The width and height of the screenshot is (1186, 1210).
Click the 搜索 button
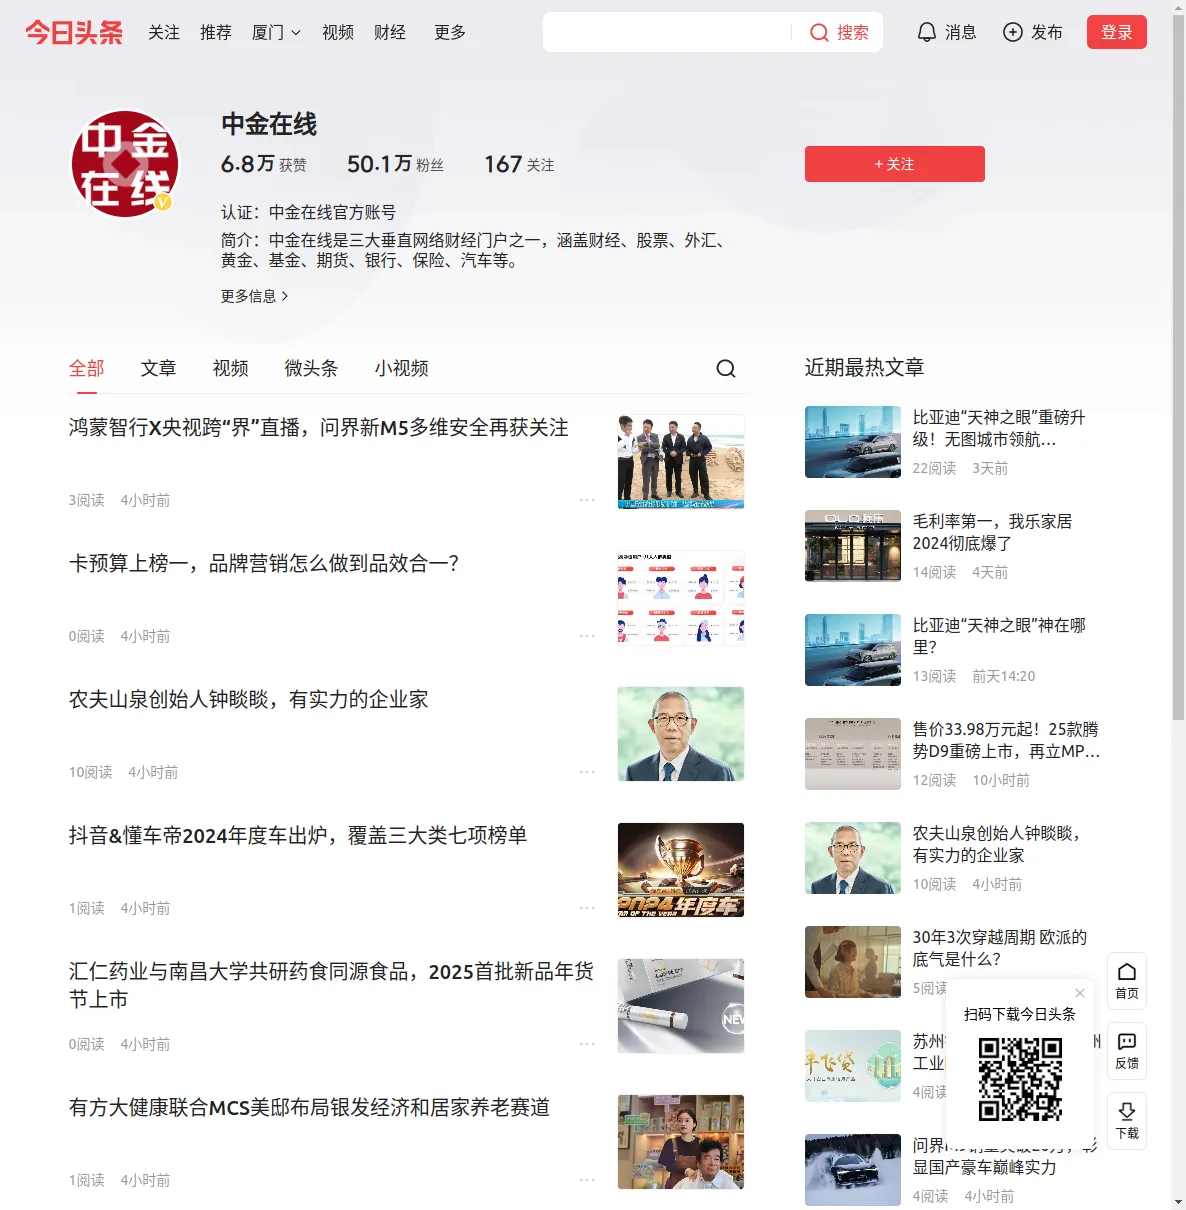(839, 33)
